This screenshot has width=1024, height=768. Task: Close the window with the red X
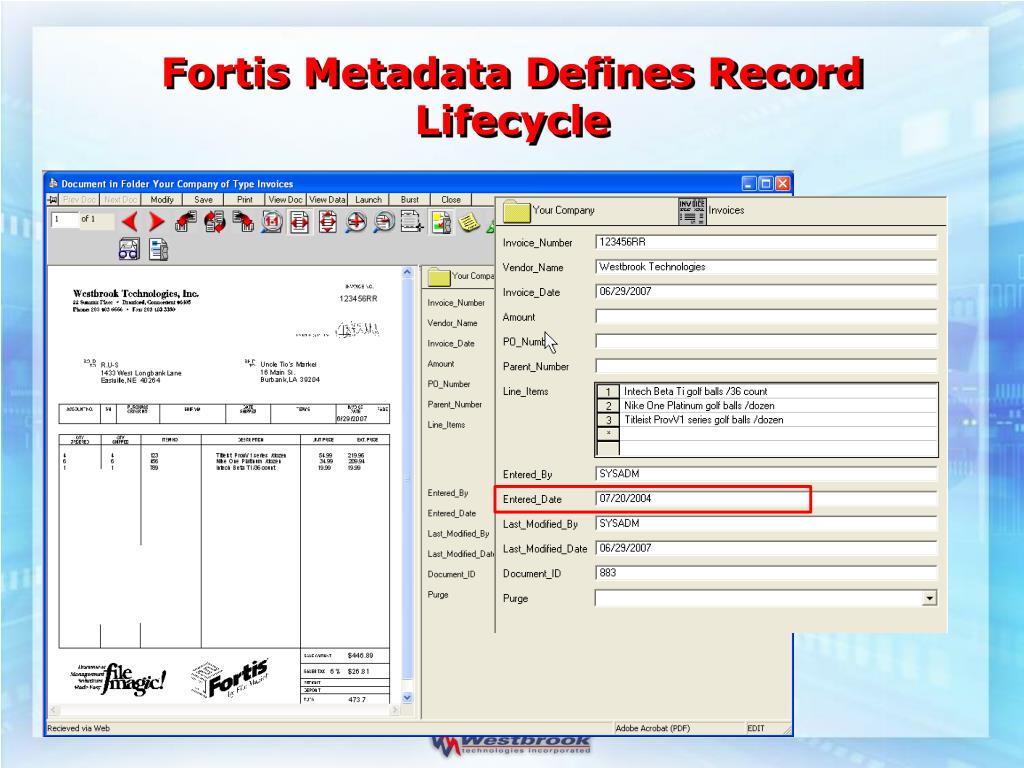pyautogui.click(x=782, y=184)
